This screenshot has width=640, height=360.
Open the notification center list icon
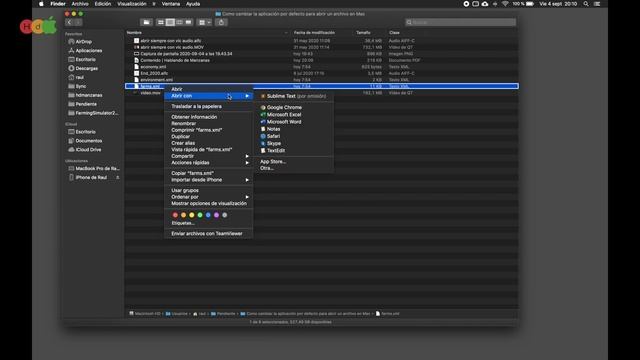(597, 4)
